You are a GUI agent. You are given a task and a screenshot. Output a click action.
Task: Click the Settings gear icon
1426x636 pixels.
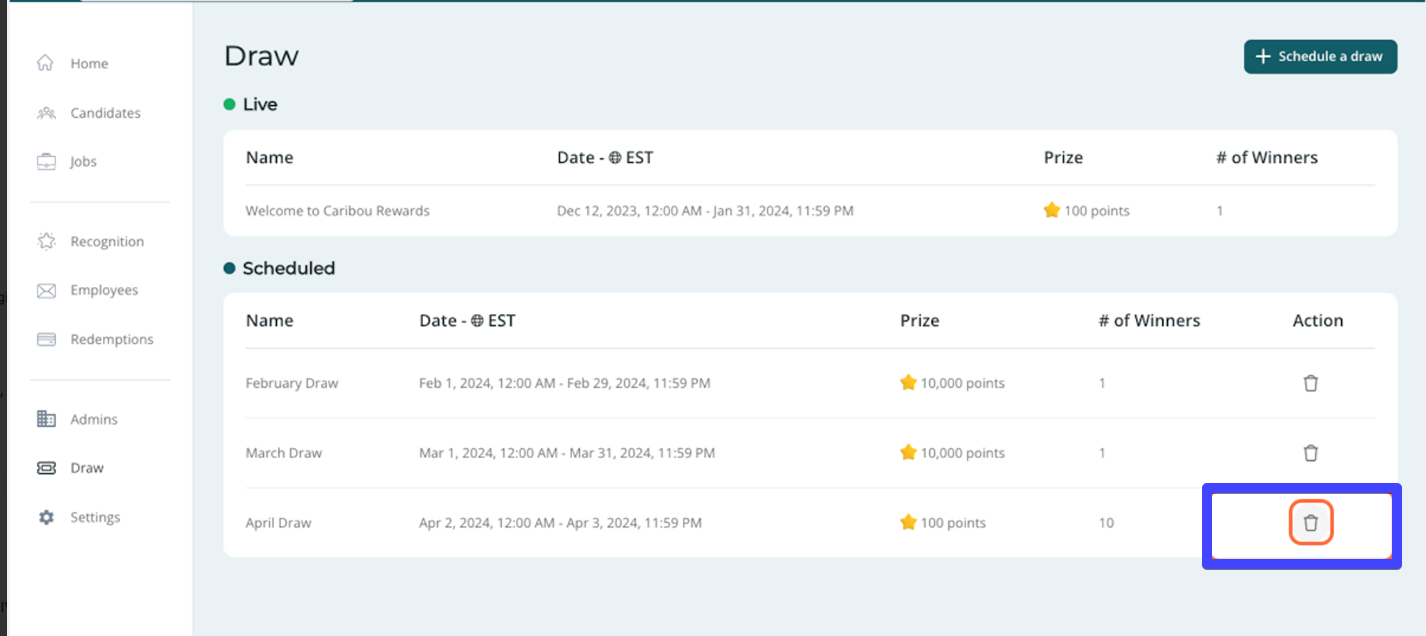coord(46,517)
